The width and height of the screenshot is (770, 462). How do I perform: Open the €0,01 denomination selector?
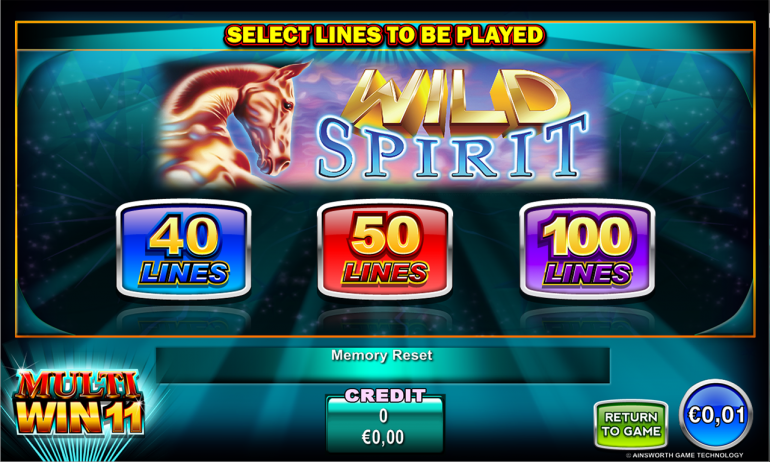coord(716,415)
